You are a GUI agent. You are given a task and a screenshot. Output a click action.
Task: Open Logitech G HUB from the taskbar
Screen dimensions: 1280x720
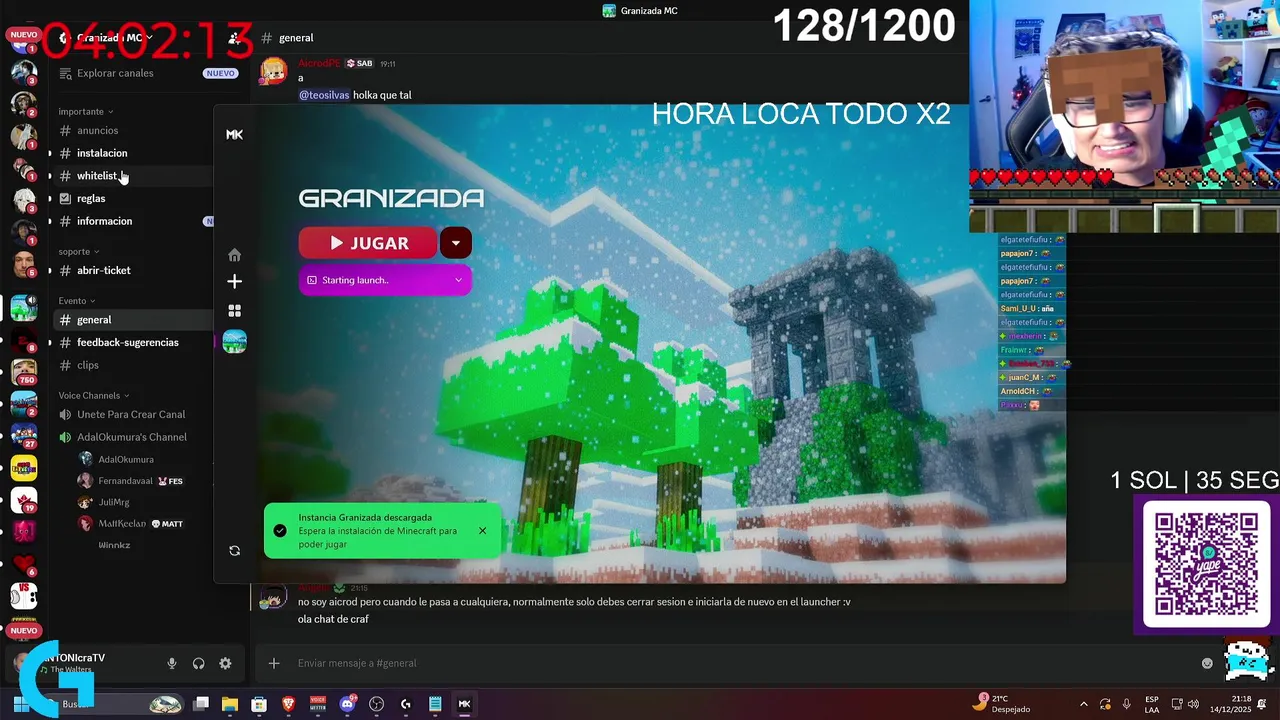click(x=405, y=704)
